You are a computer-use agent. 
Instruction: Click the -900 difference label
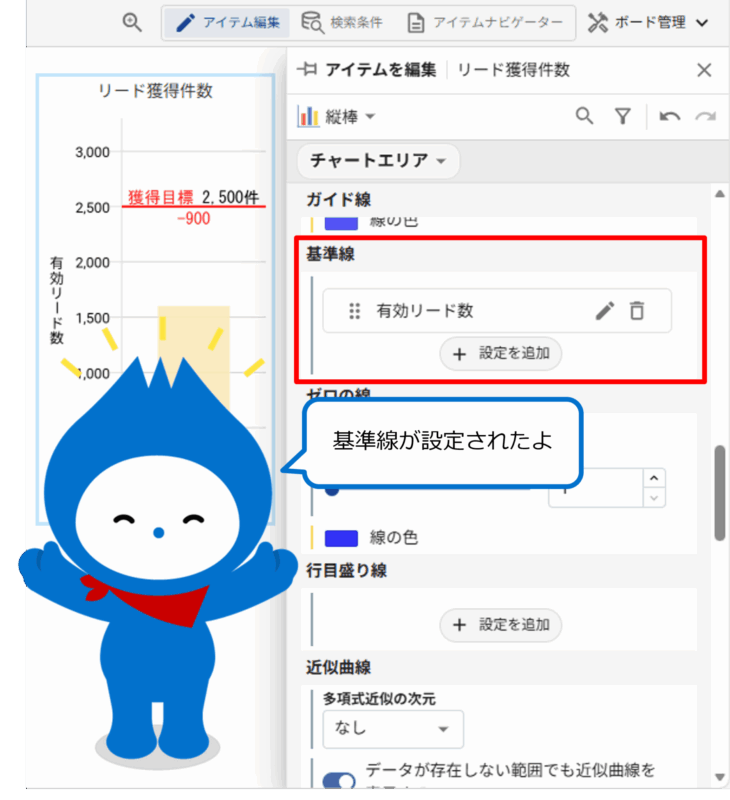[193, 219]
